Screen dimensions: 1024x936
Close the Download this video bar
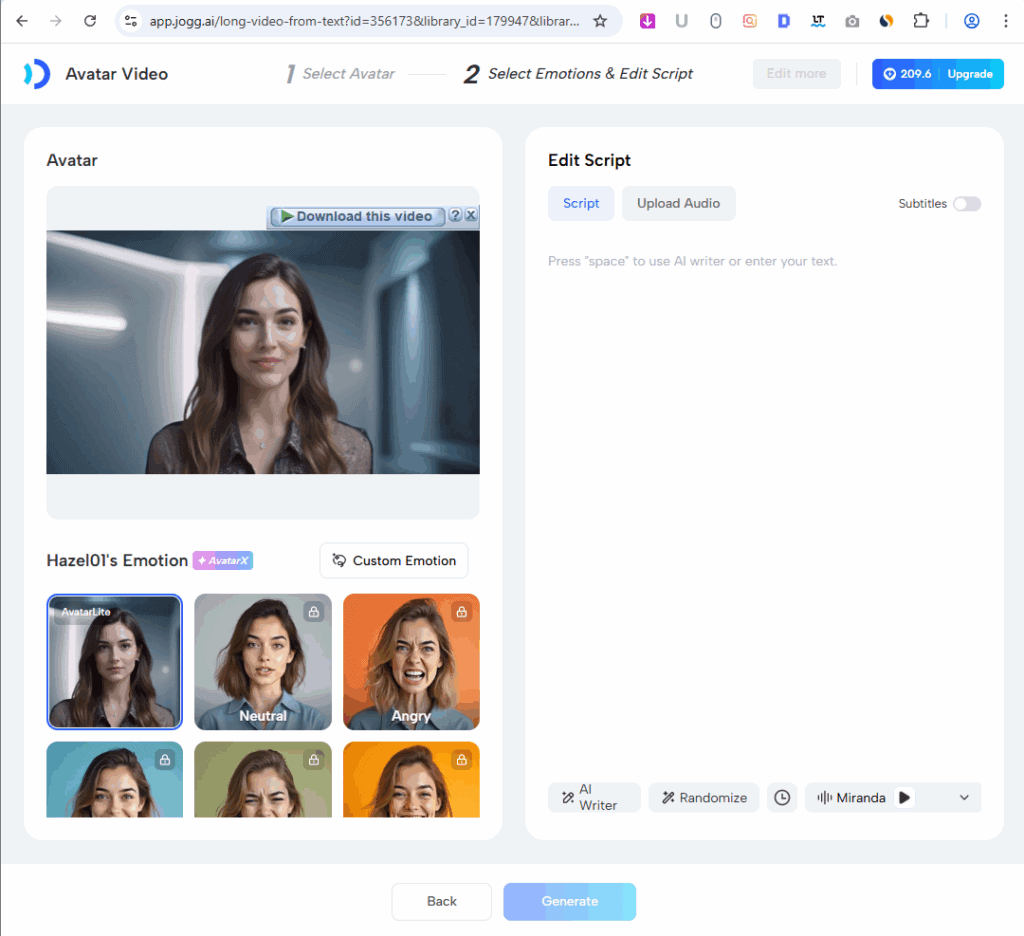coord(471,216)
